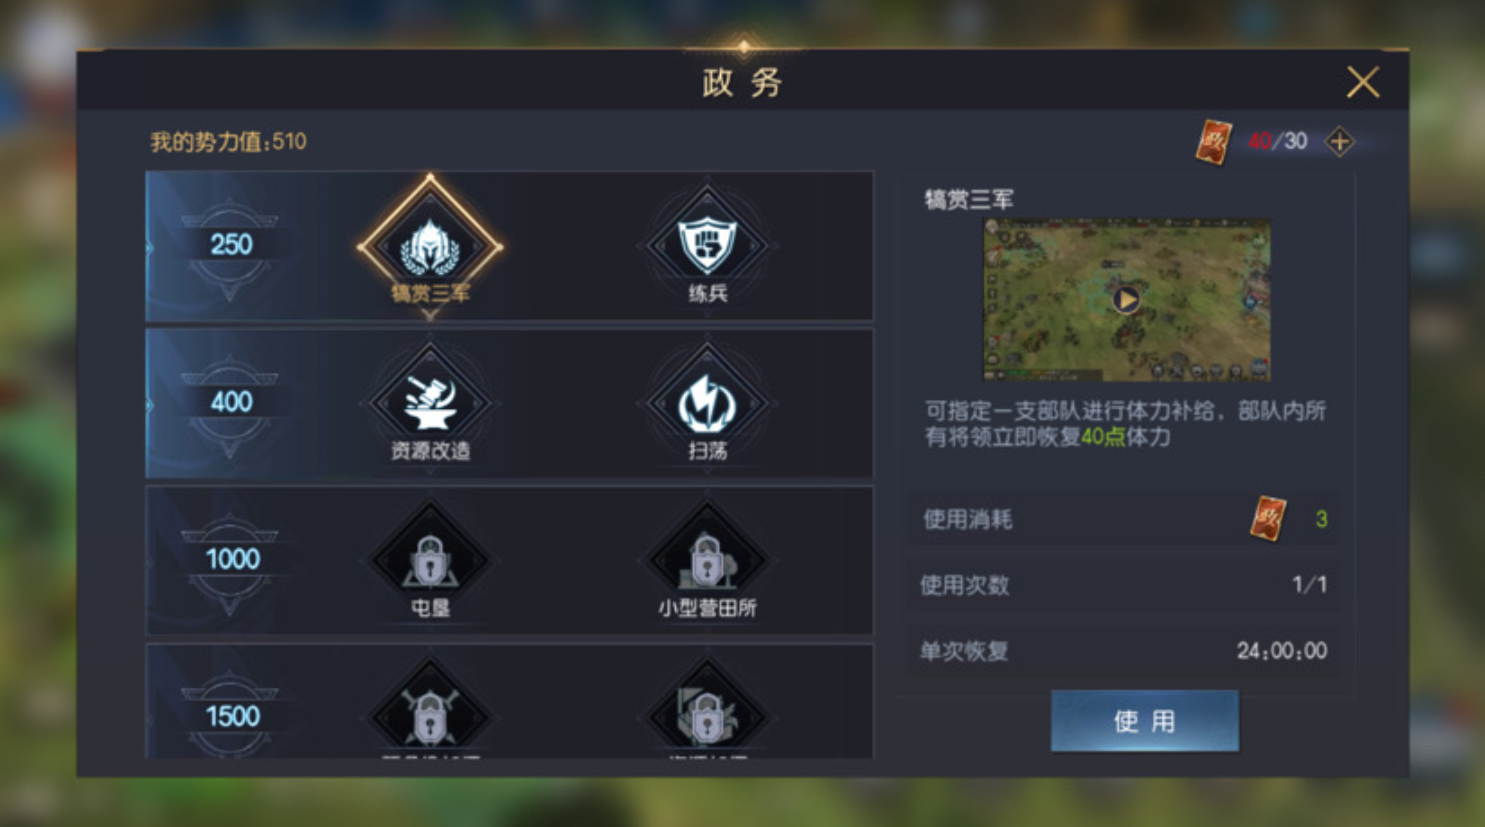This screenshot has height=827, width=1485.
Task: Click the 使用 button
Action: (x=1144, y=721)
